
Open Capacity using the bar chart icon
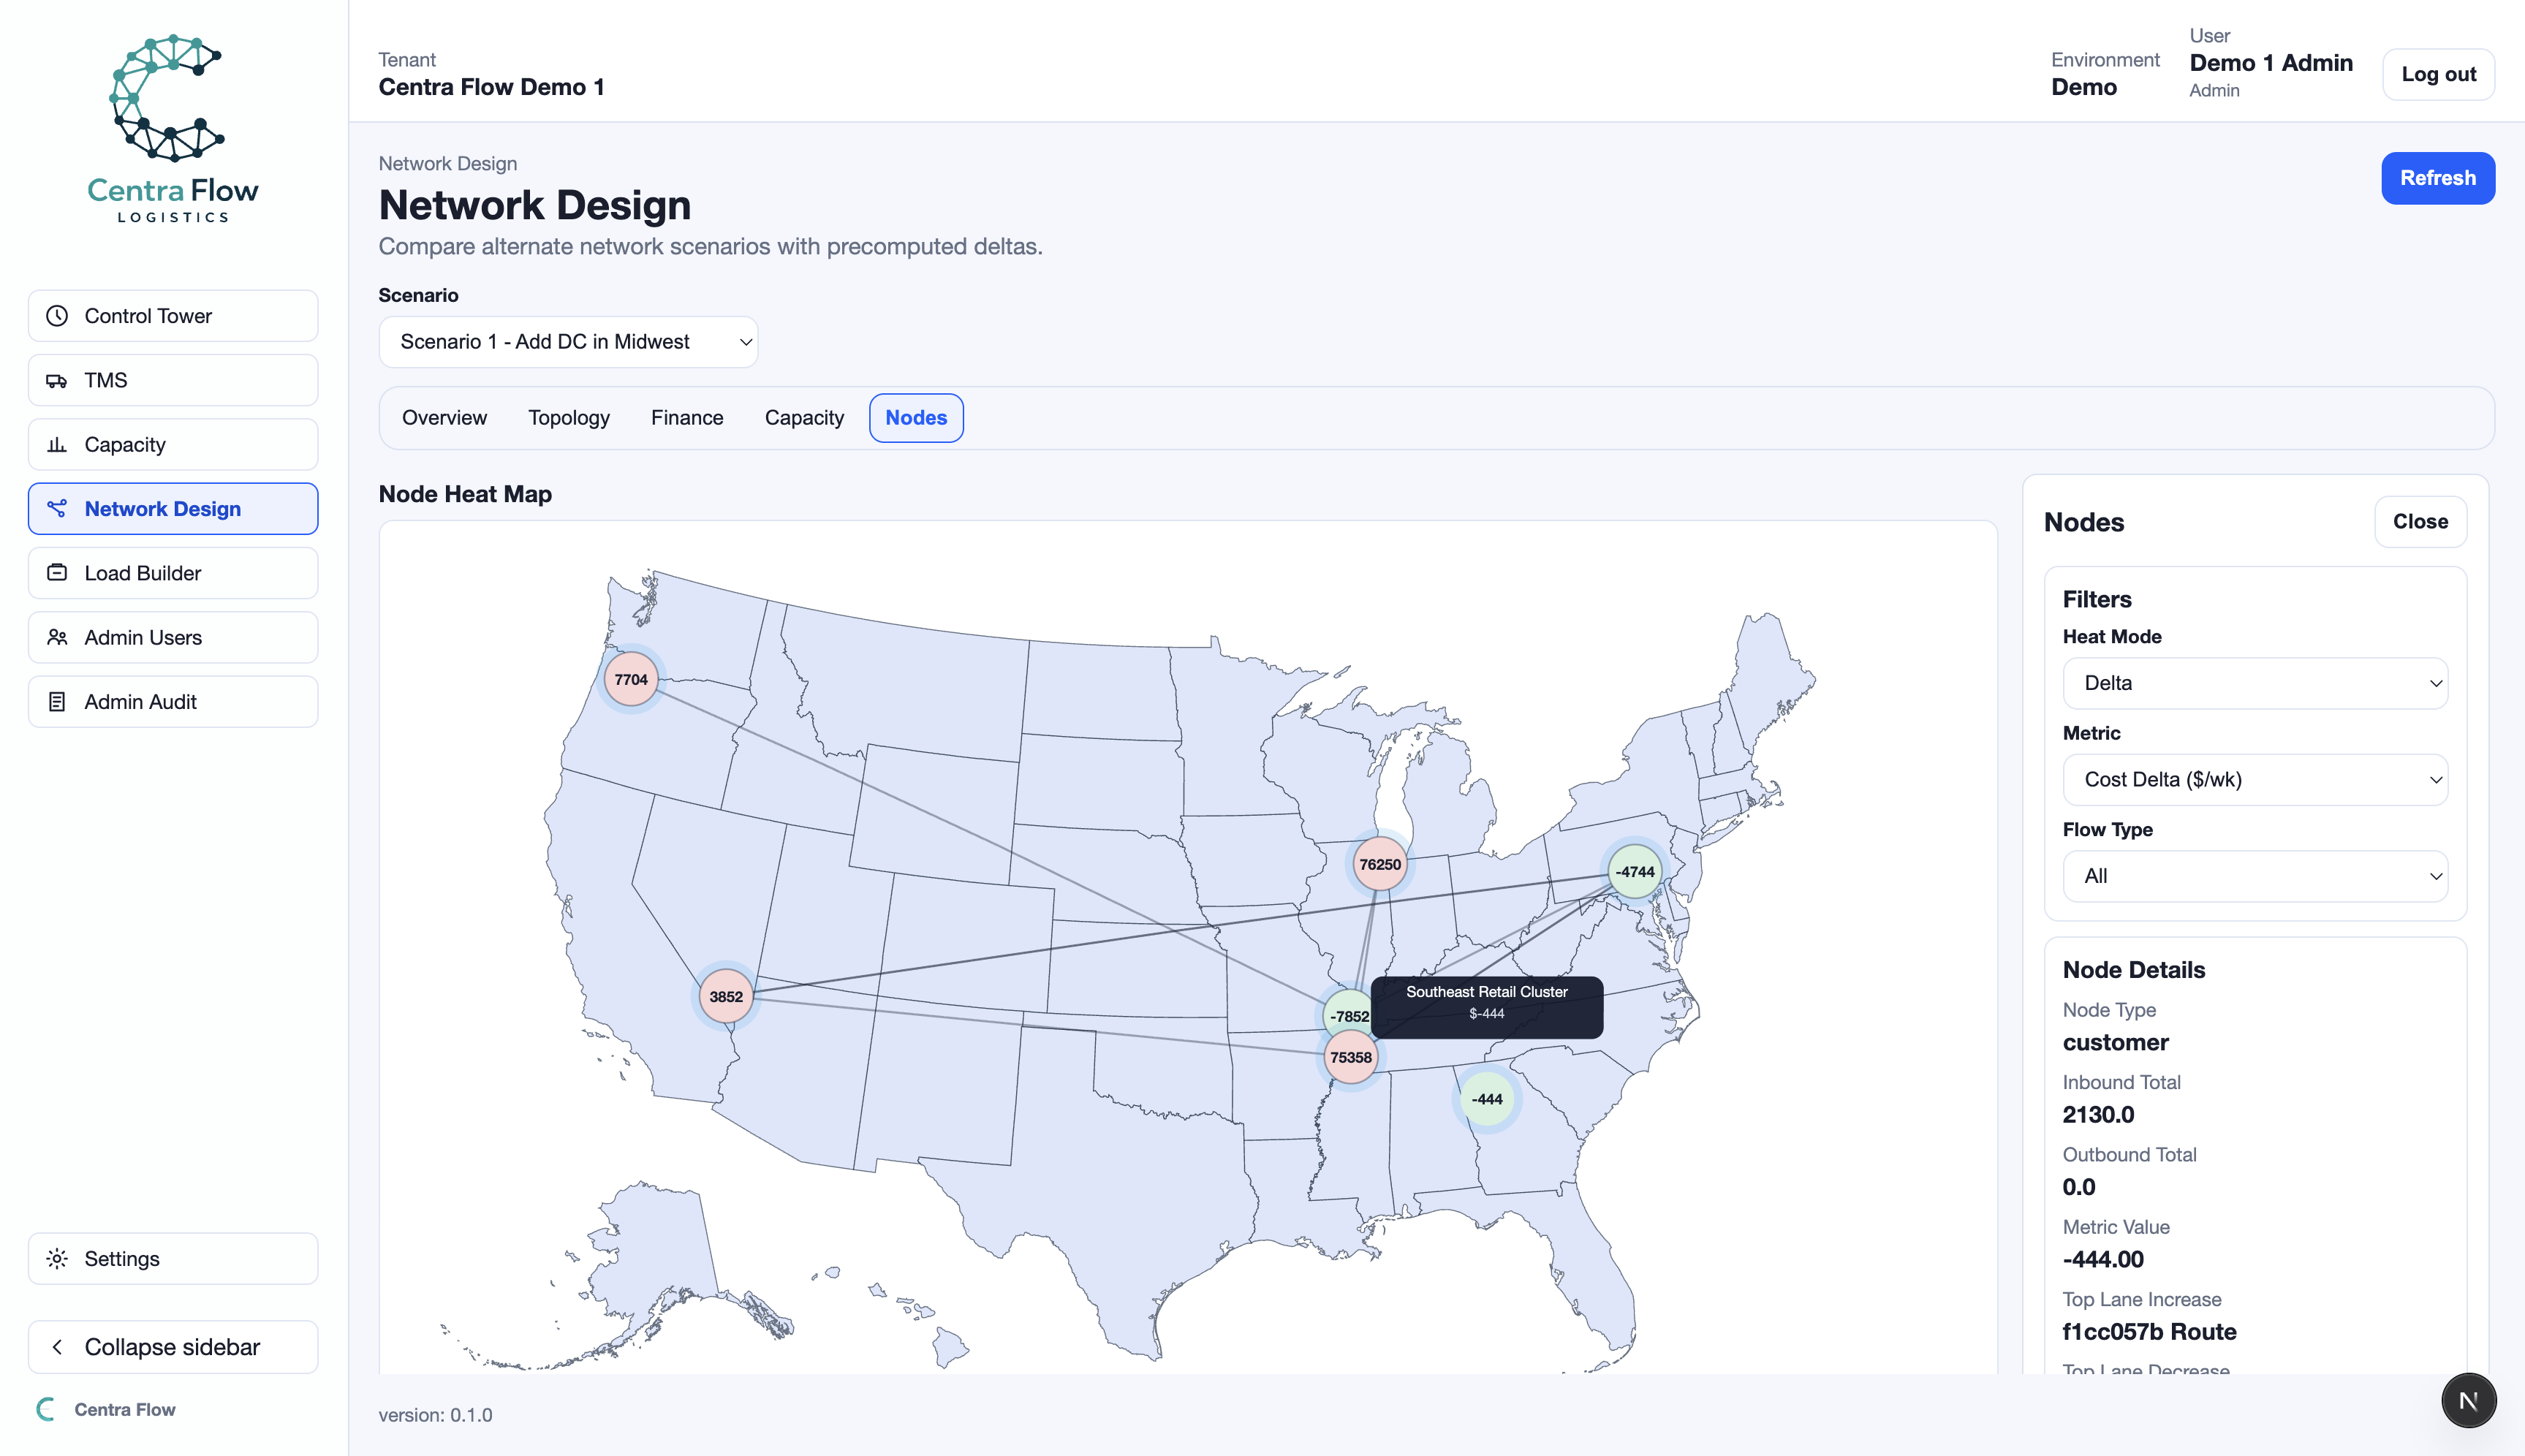coord(57,444)
